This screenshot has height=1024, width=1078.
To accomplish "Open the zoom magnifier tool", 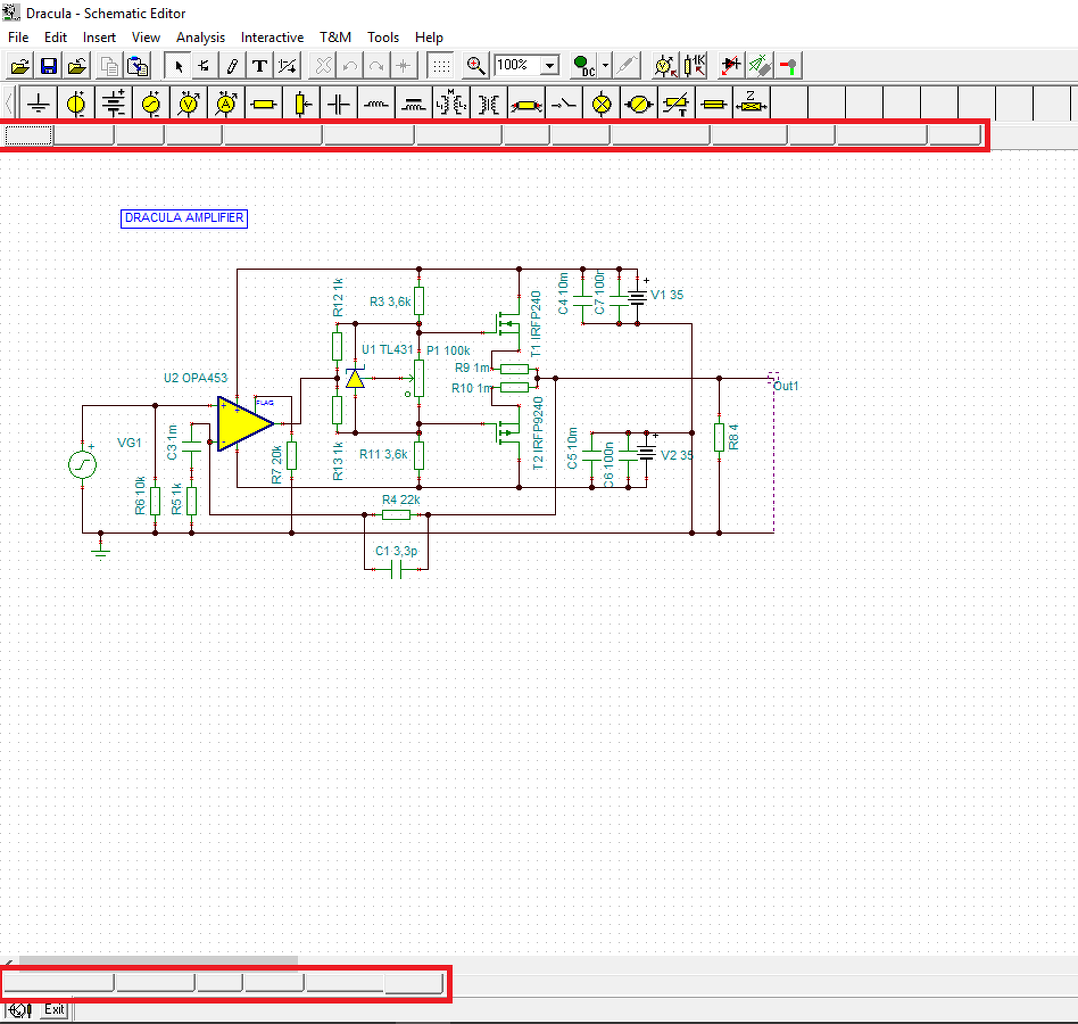I will pos(475,66).
